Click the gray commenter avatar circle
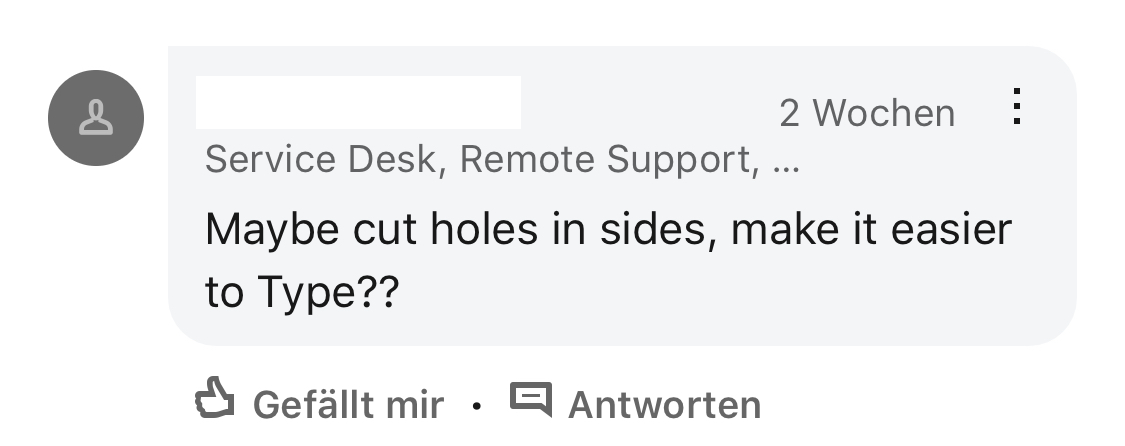Image resolution: width=1125 pixels, height=446 pixels. coord(96,119)
